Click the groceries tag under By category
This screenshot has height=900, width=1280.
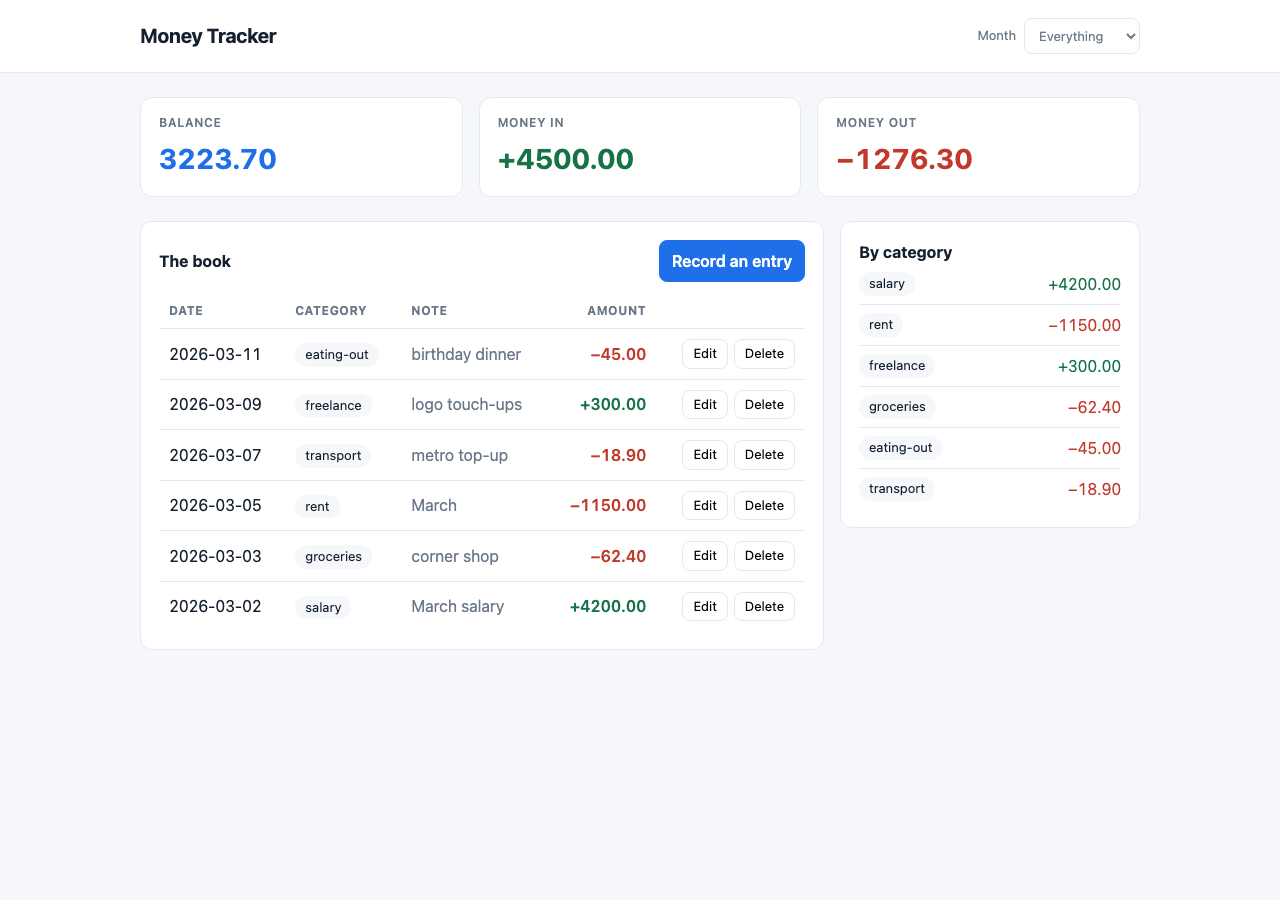(897, 407)
